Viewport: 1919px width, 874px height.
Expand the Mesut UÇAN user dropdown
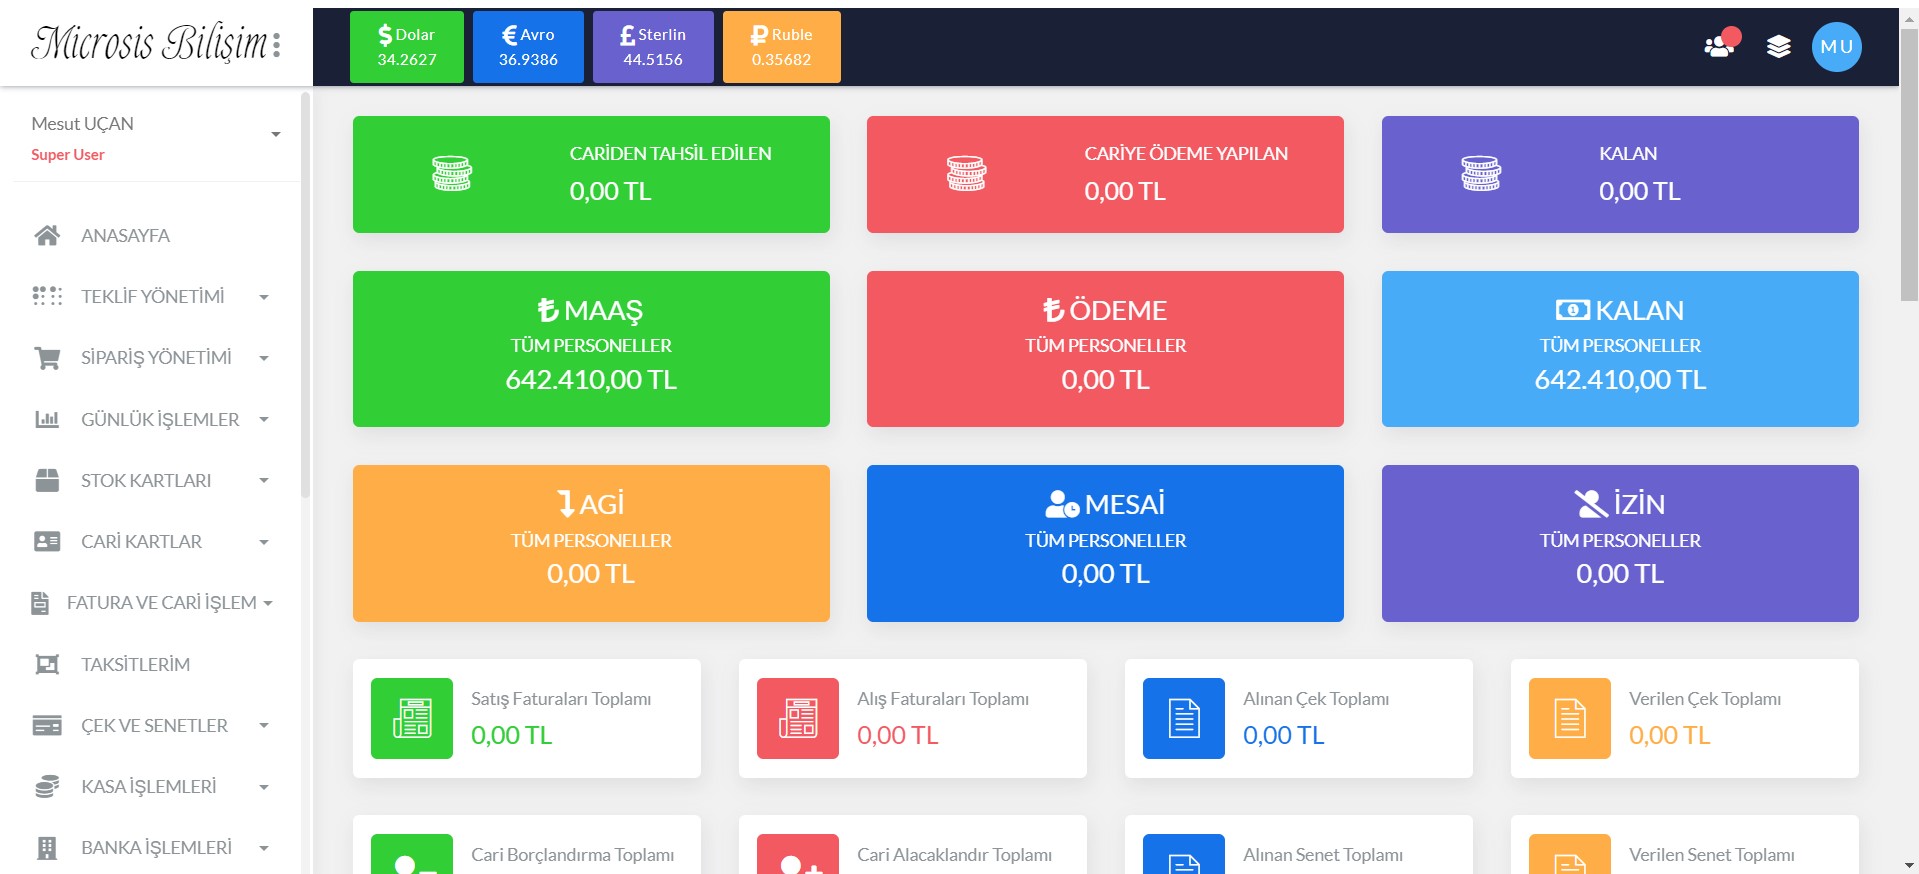(x=275, y=134)
